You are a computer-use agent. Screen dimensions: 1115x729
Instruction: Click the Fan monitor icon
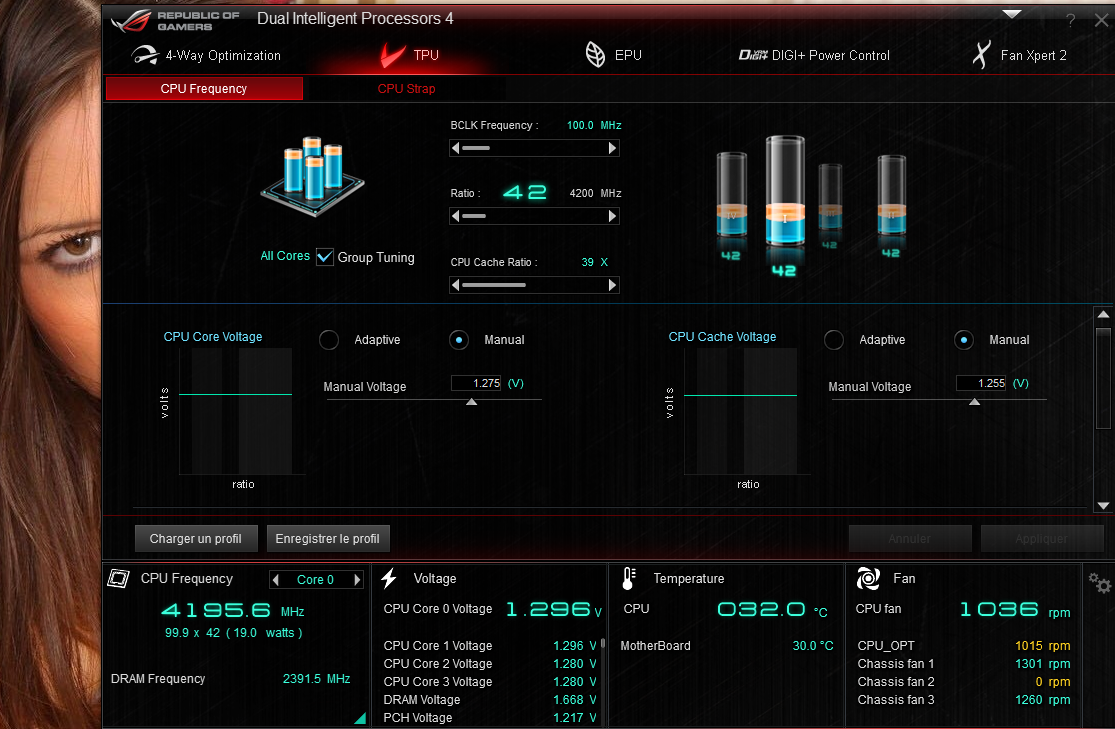[x=868, y=579]
